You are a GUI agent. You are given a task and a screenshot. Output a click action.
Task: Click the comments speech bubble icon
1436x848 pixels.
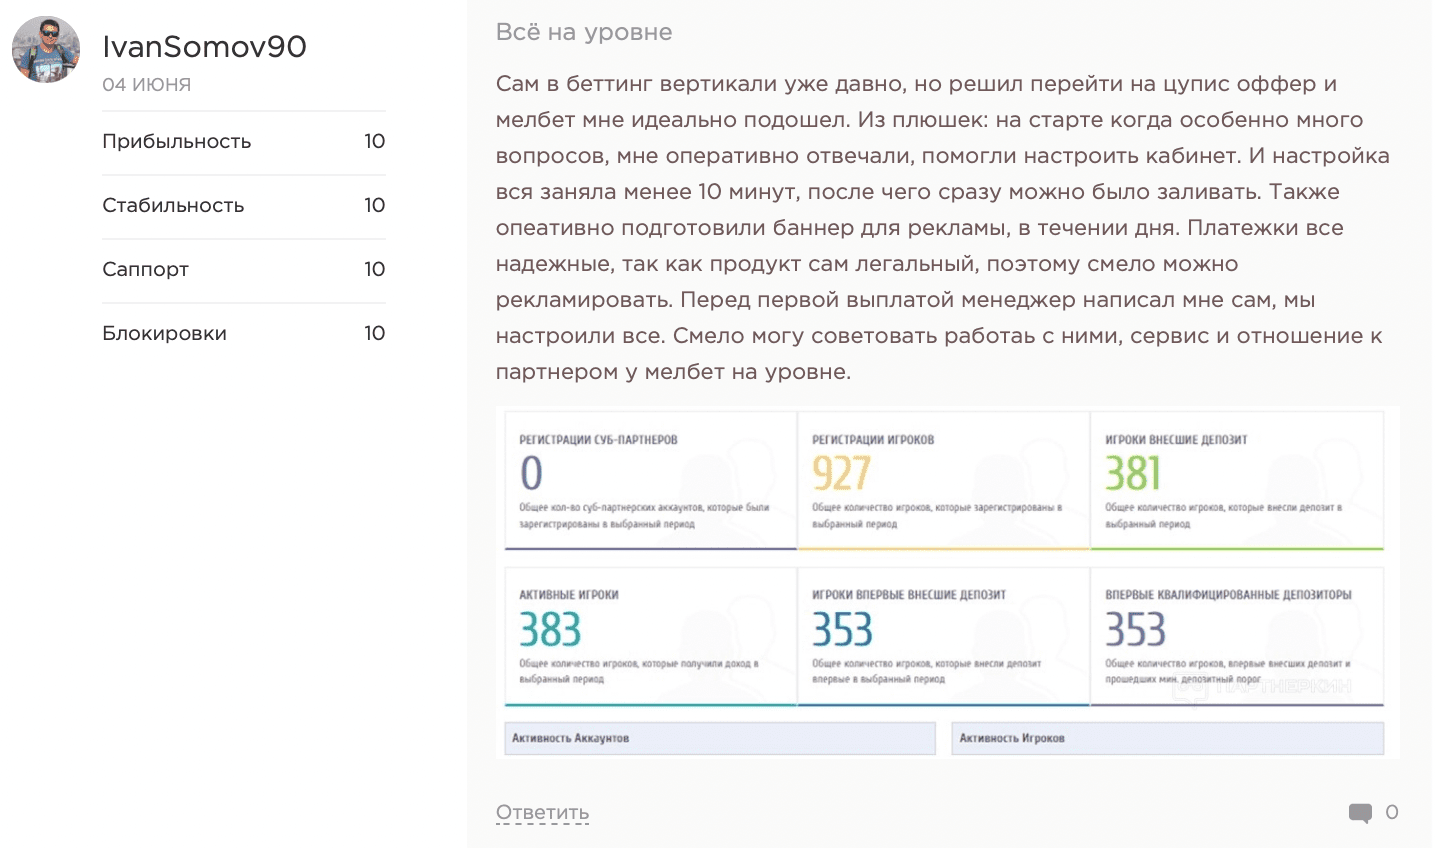1360,813
